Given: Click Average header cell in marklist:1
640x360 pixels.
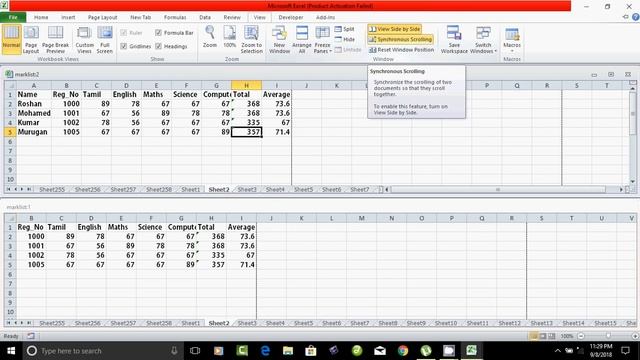Looking at the screenshot, I should 241,227.
